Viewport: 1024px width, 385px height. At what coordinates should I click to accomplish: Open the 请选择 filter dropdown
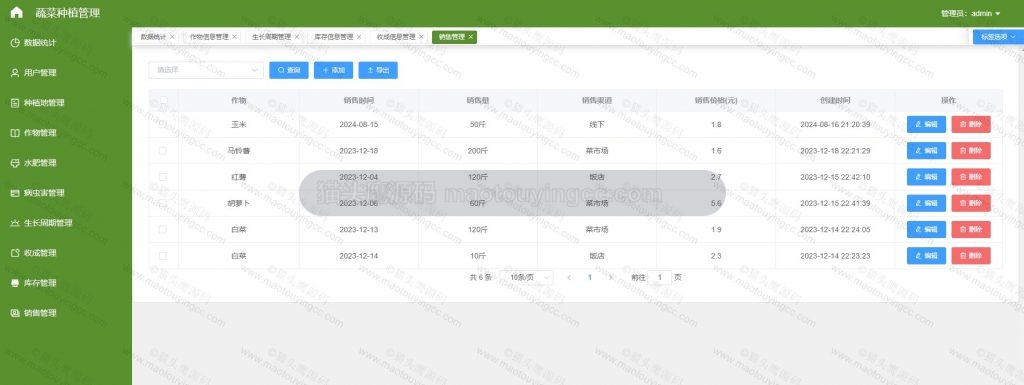[206, 70]
